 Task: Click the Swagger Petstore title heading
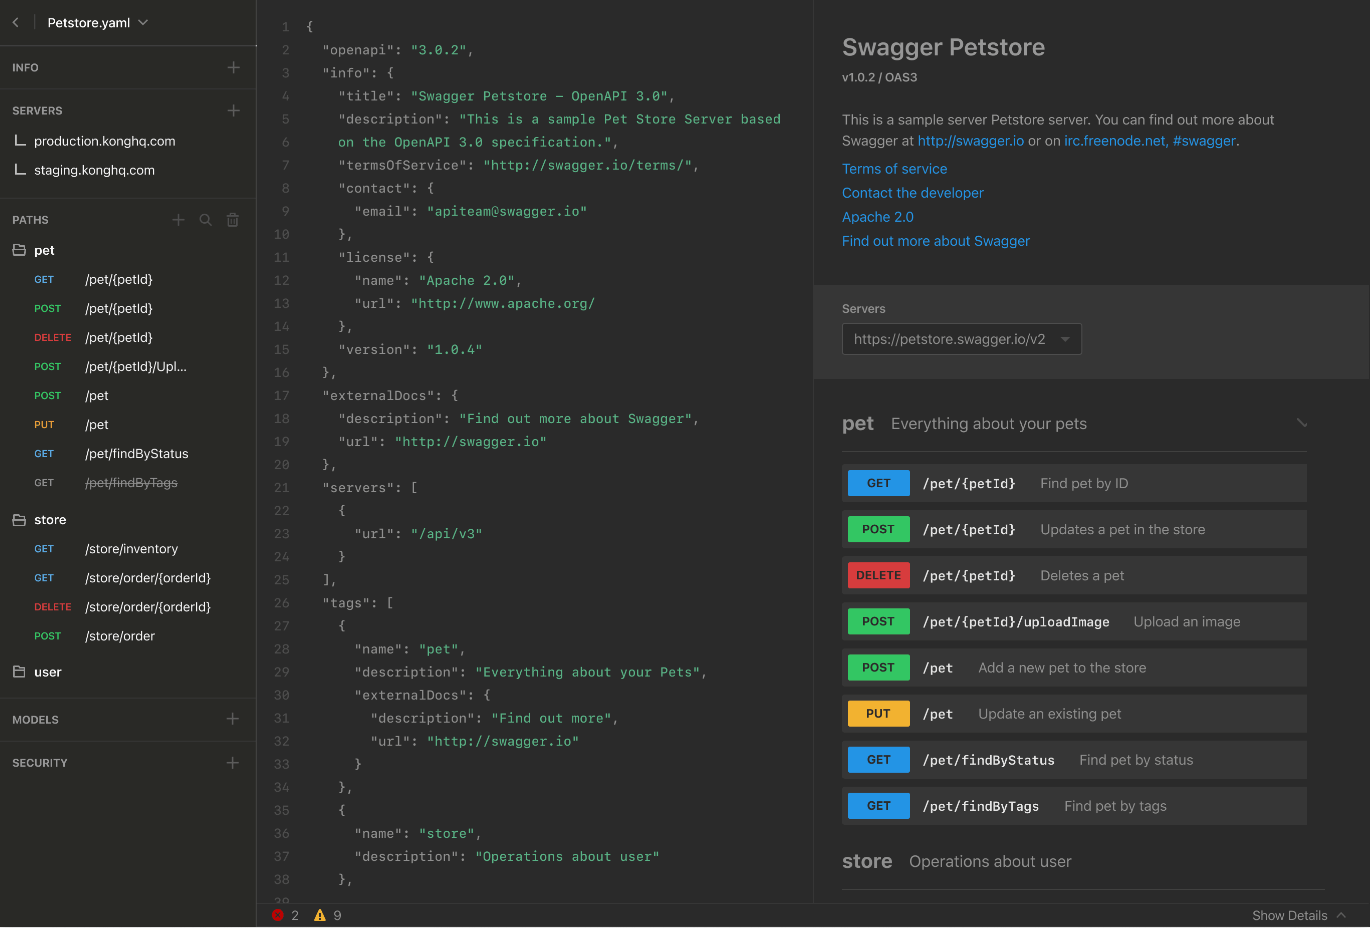pos(943,47)
